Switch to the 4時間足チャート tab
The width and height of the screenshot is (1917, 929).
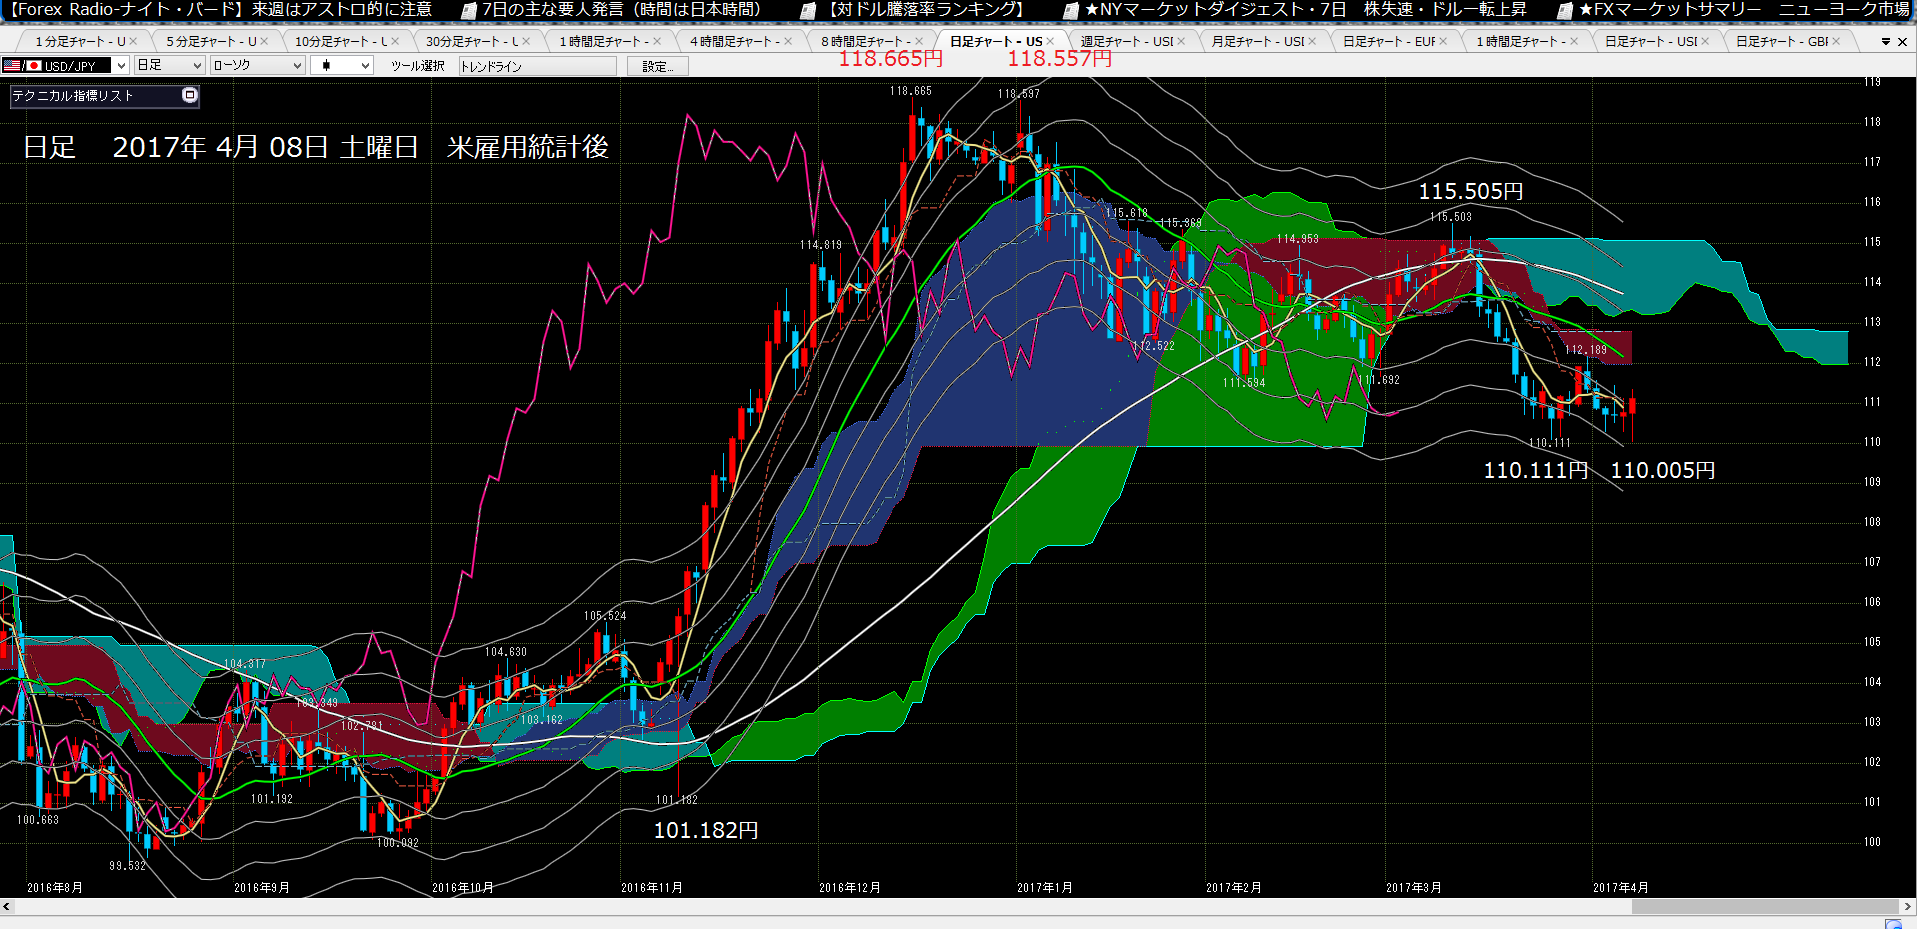click(735, 42)
